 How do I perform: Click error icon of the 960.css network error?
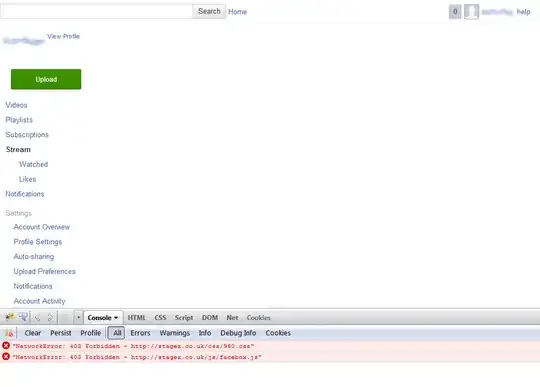pos(6,345)
